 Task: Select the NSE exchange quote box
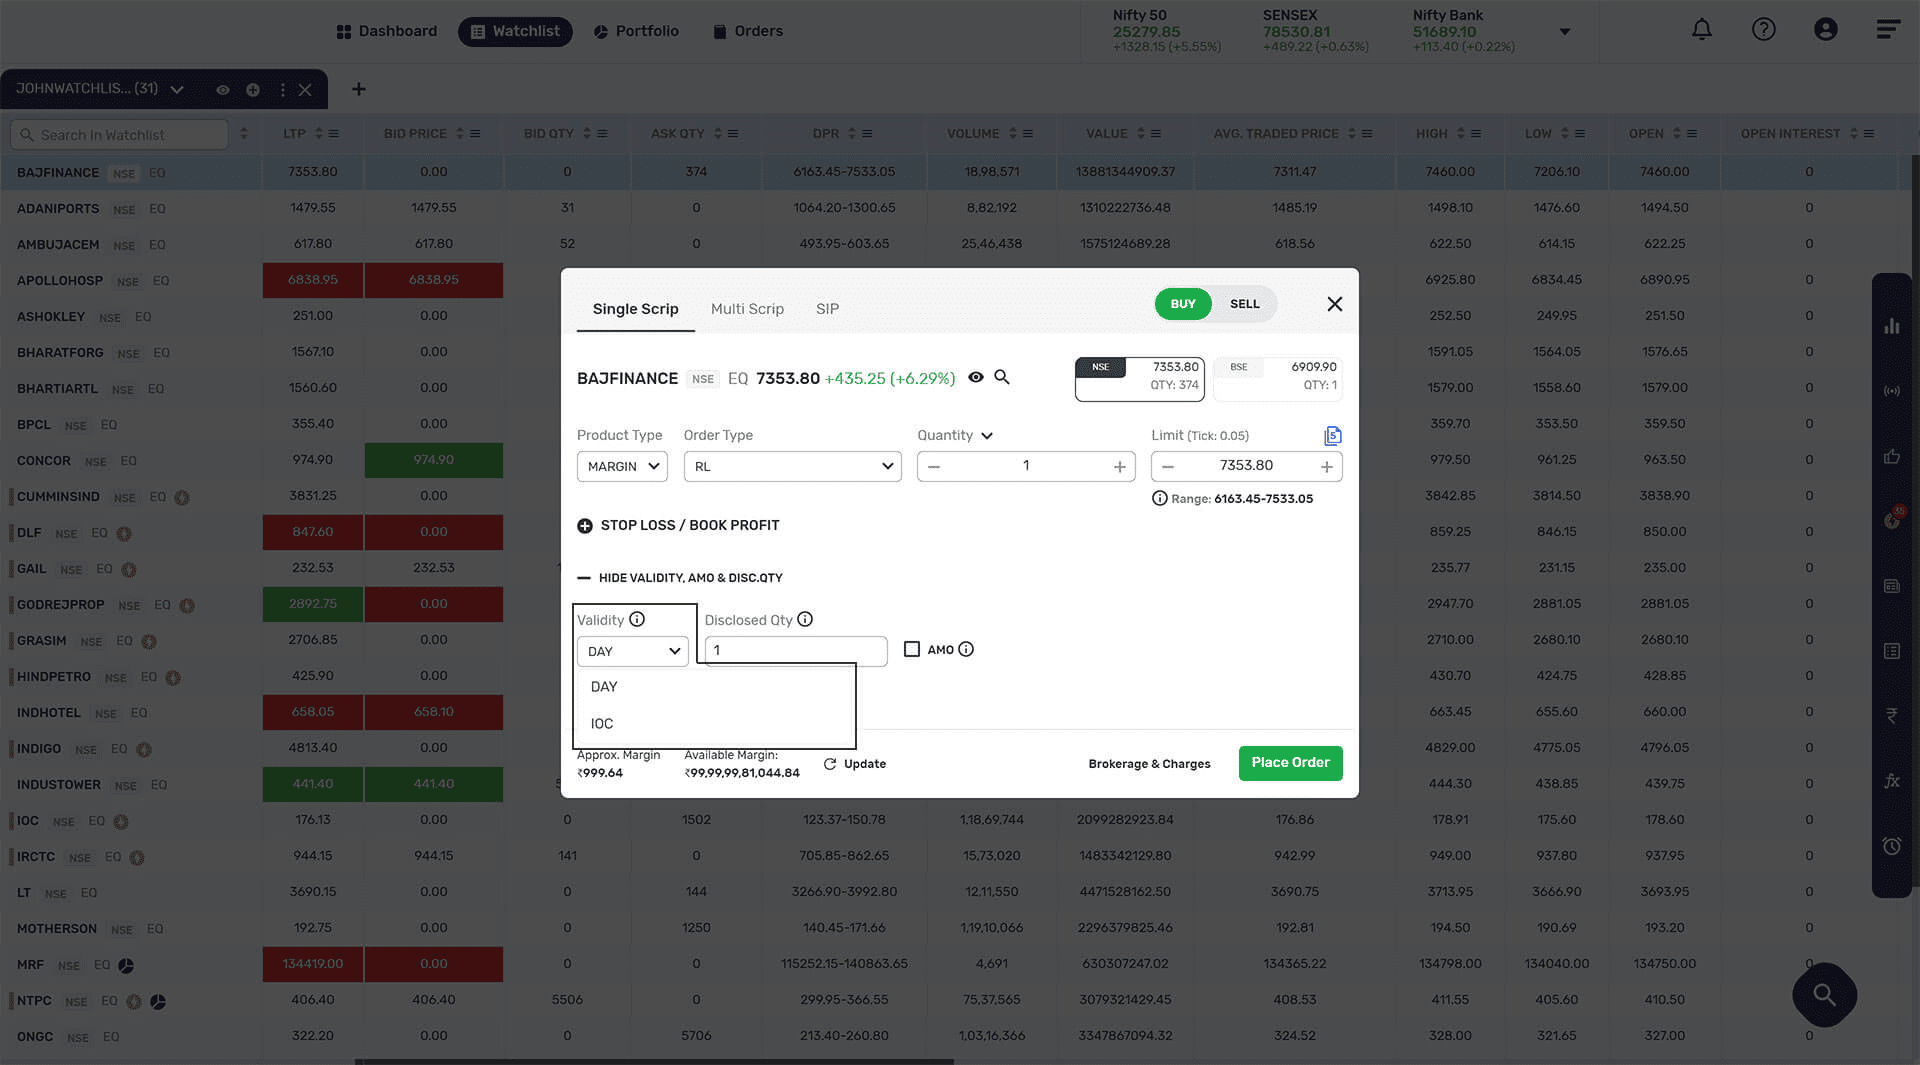coord(1139,379)
